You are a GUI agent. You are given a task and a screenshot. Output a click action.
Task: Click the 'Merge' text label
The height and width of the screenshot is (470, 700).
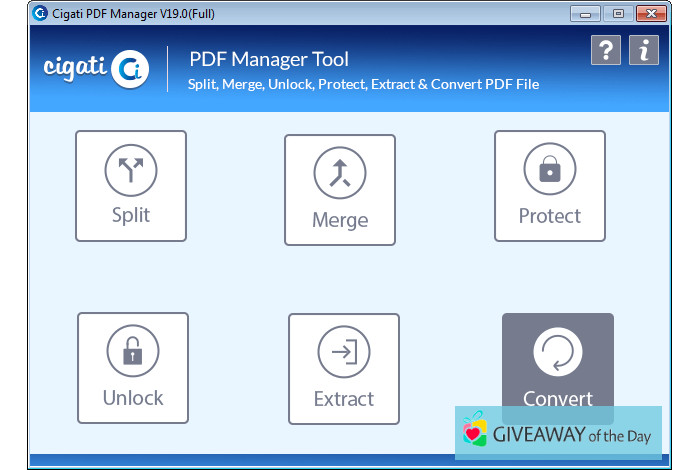coord(340,220)
